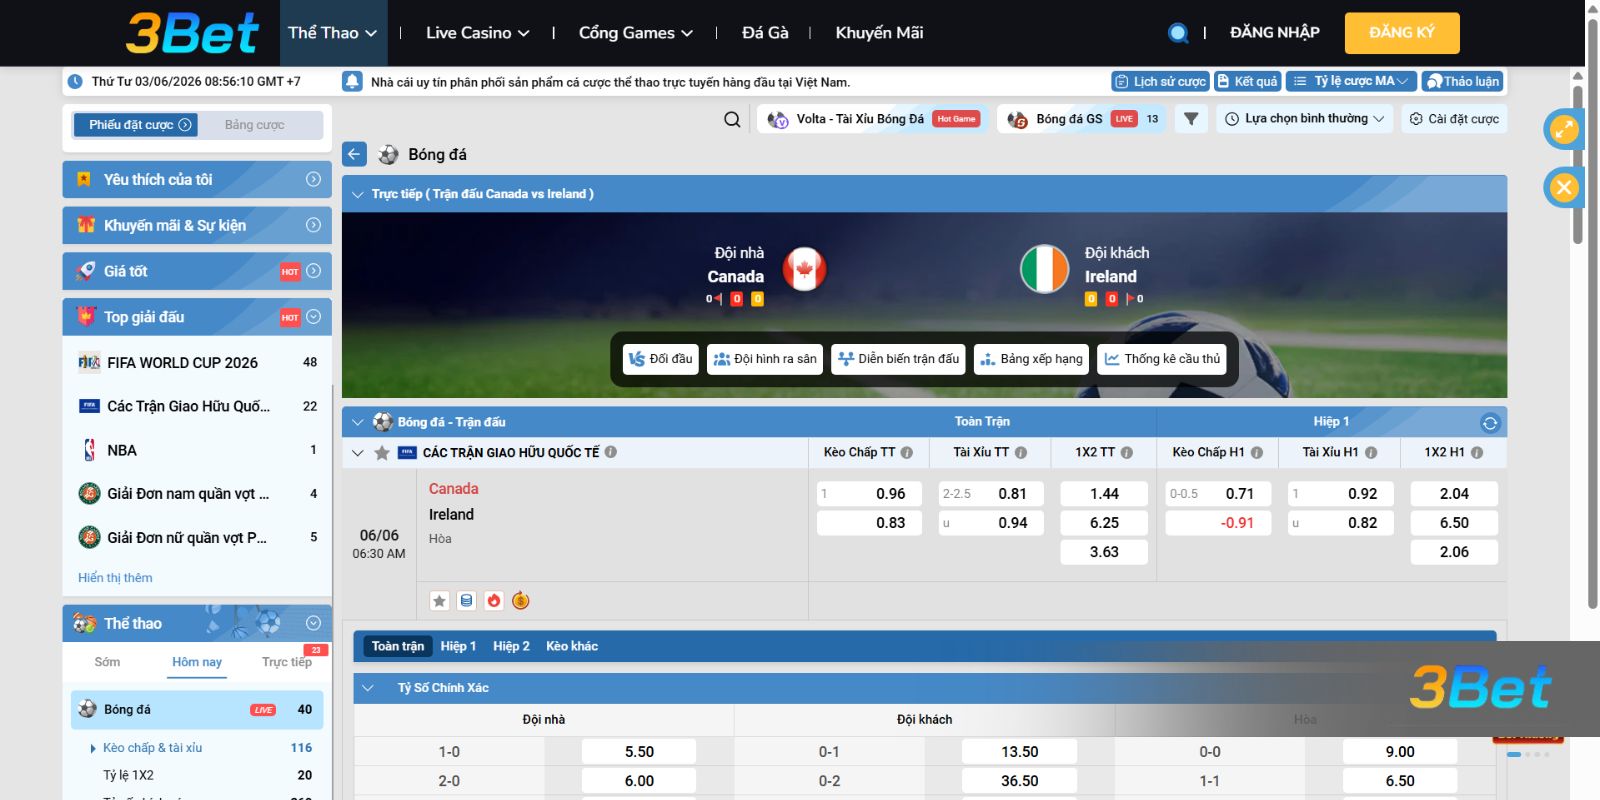Collapse the Top giải đấu panel
The width and height of the screenshot is (1600, 800).
tap(197, 317)
